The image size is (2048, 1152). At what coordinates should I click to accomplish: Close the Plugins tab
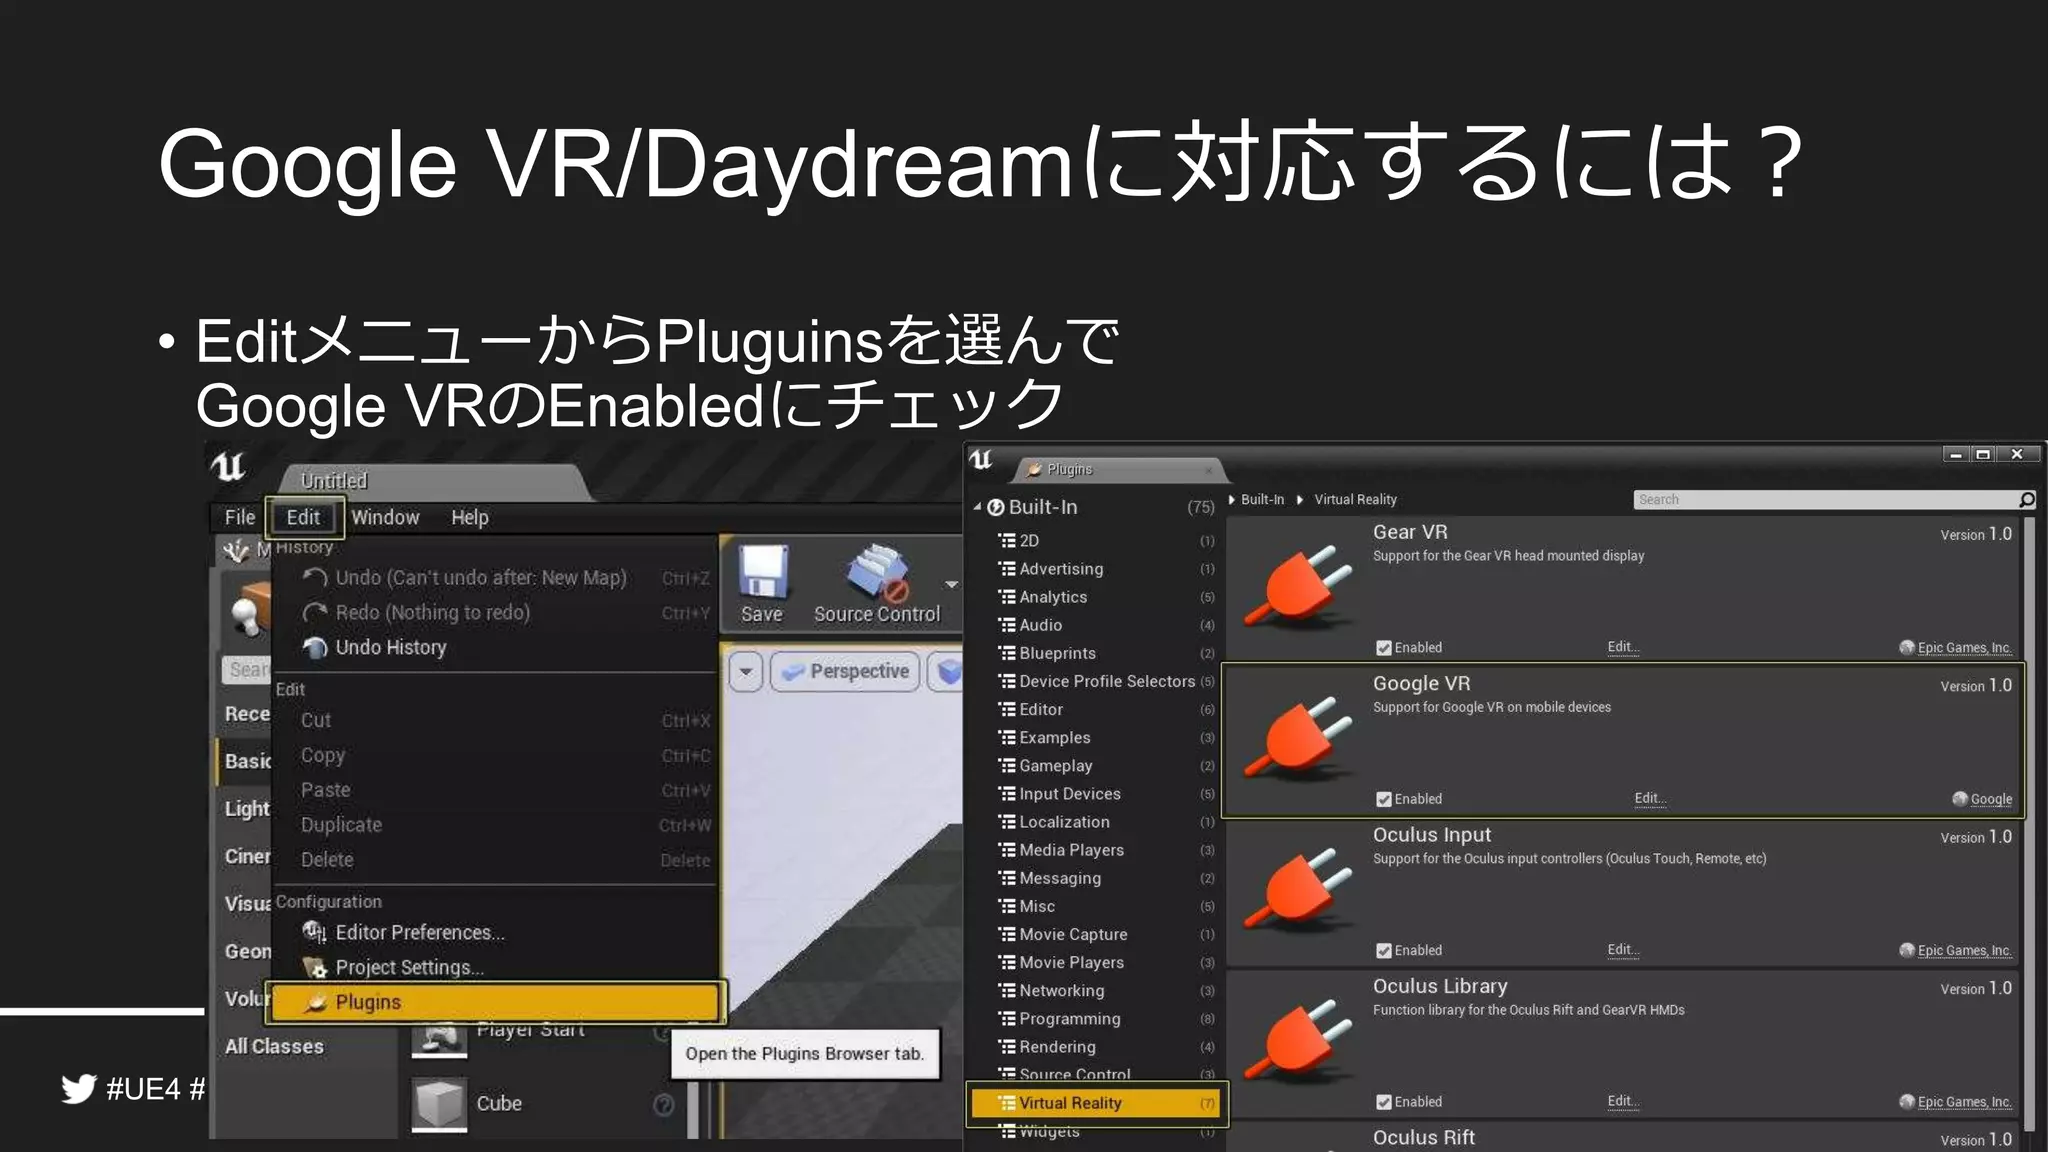click(x=1208, y=470)
